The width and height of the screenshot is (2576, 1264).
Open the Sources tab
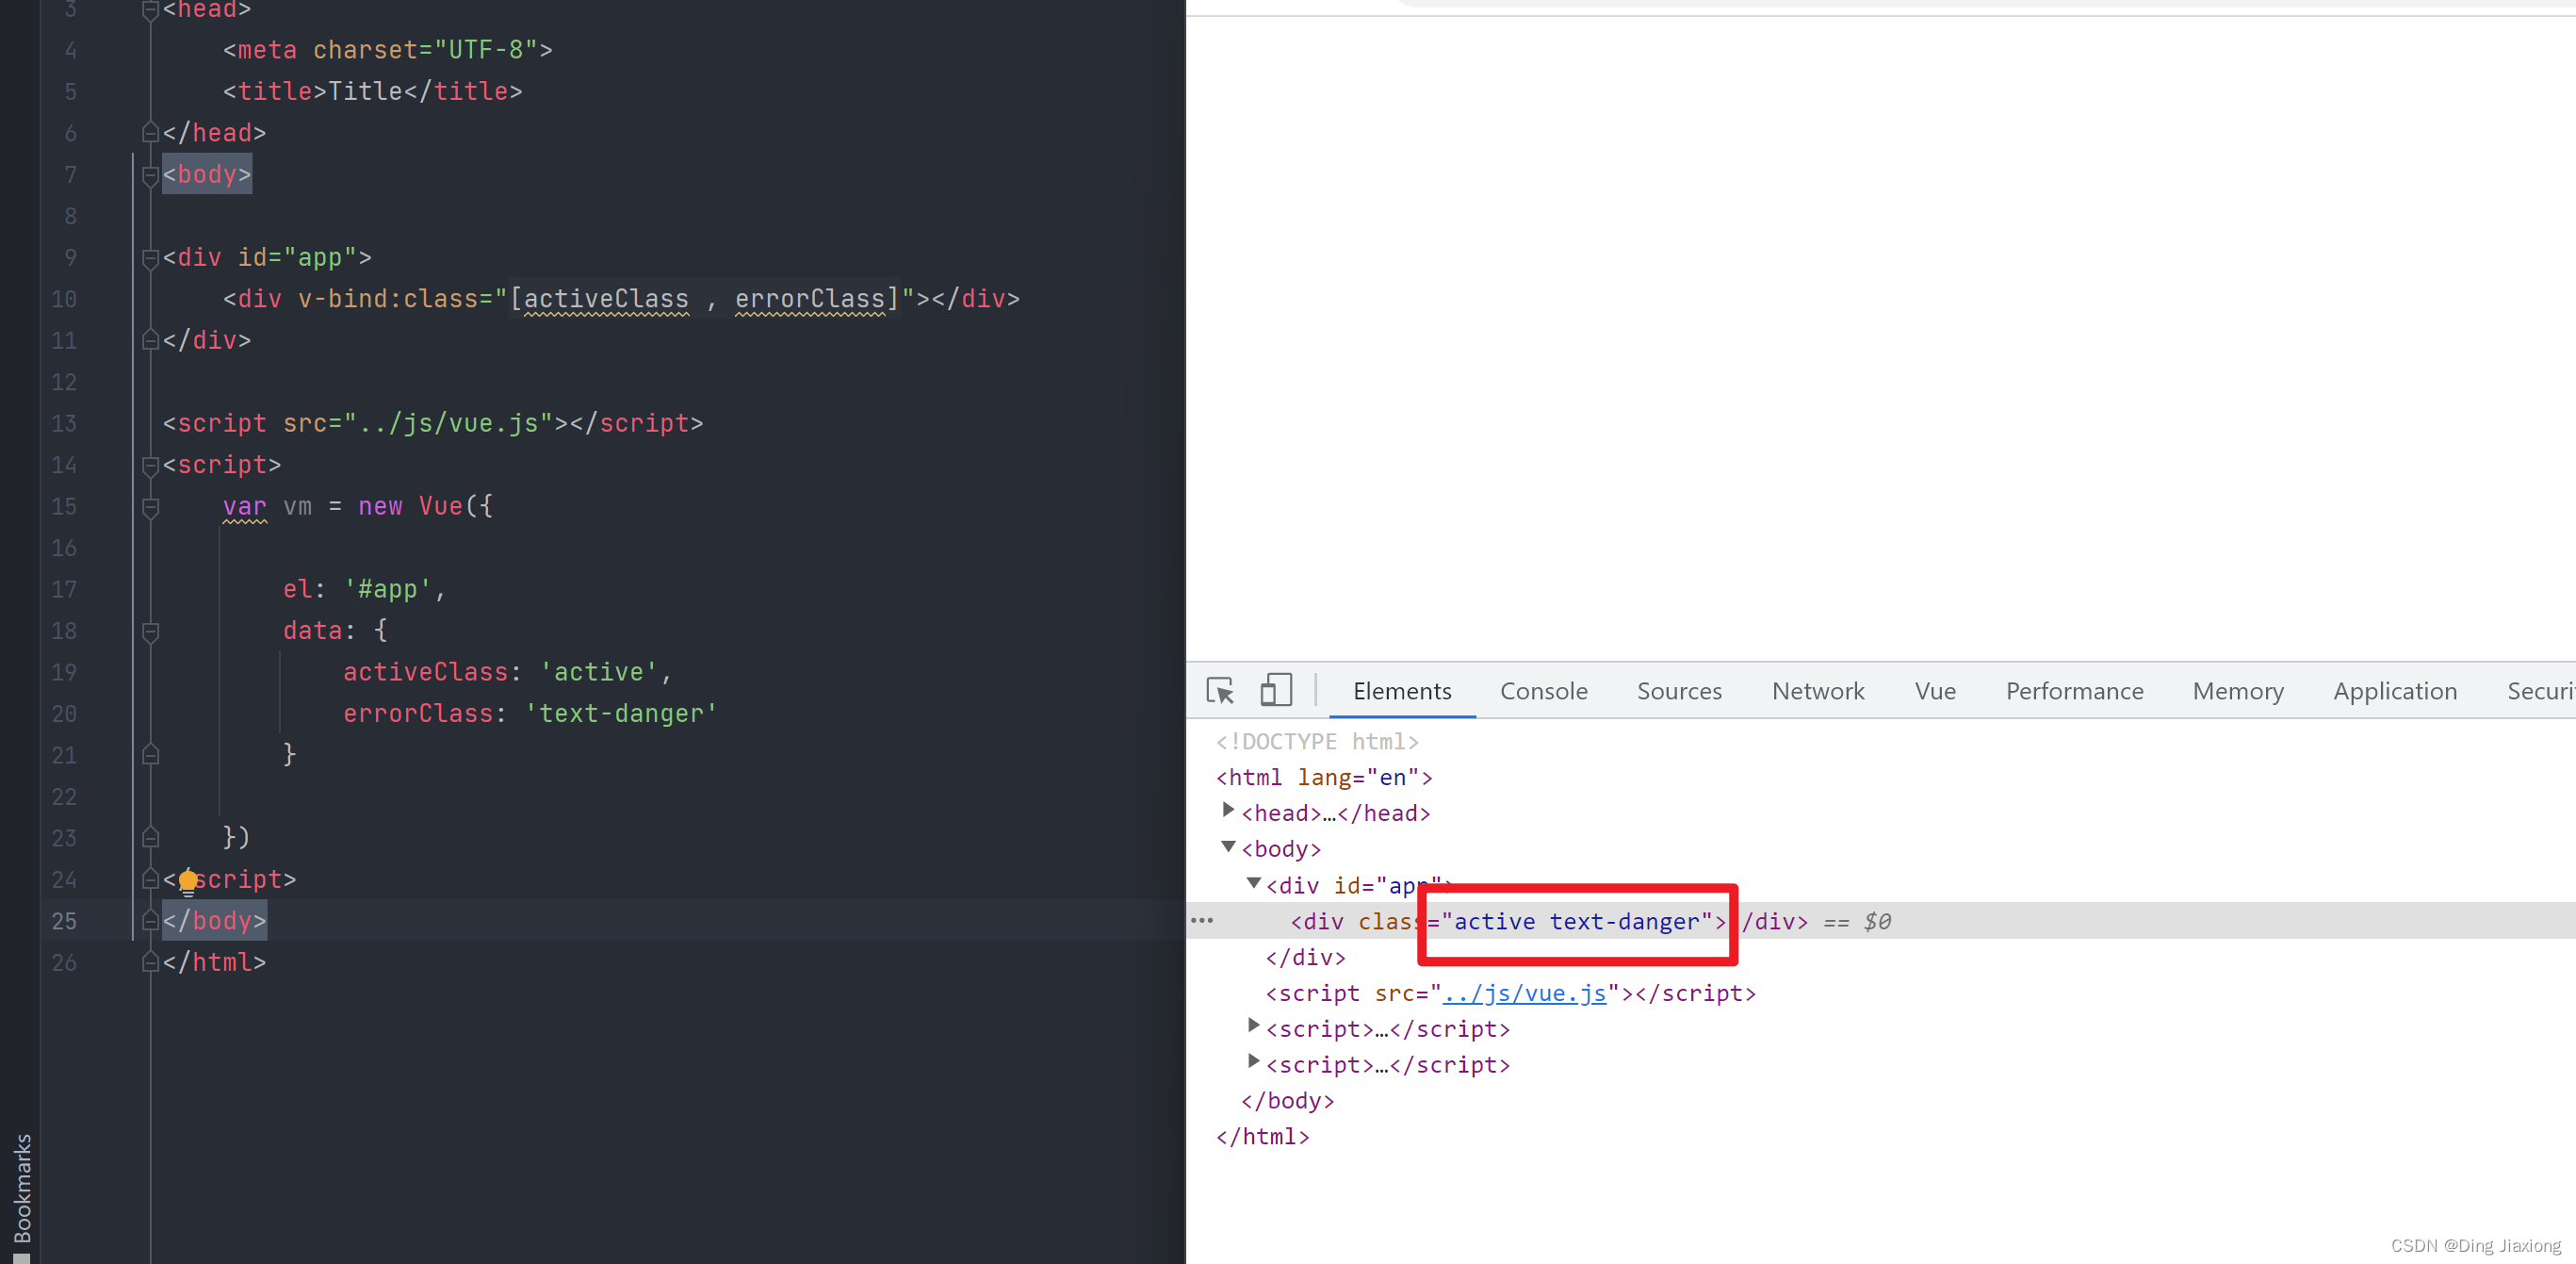[1679, 690]
